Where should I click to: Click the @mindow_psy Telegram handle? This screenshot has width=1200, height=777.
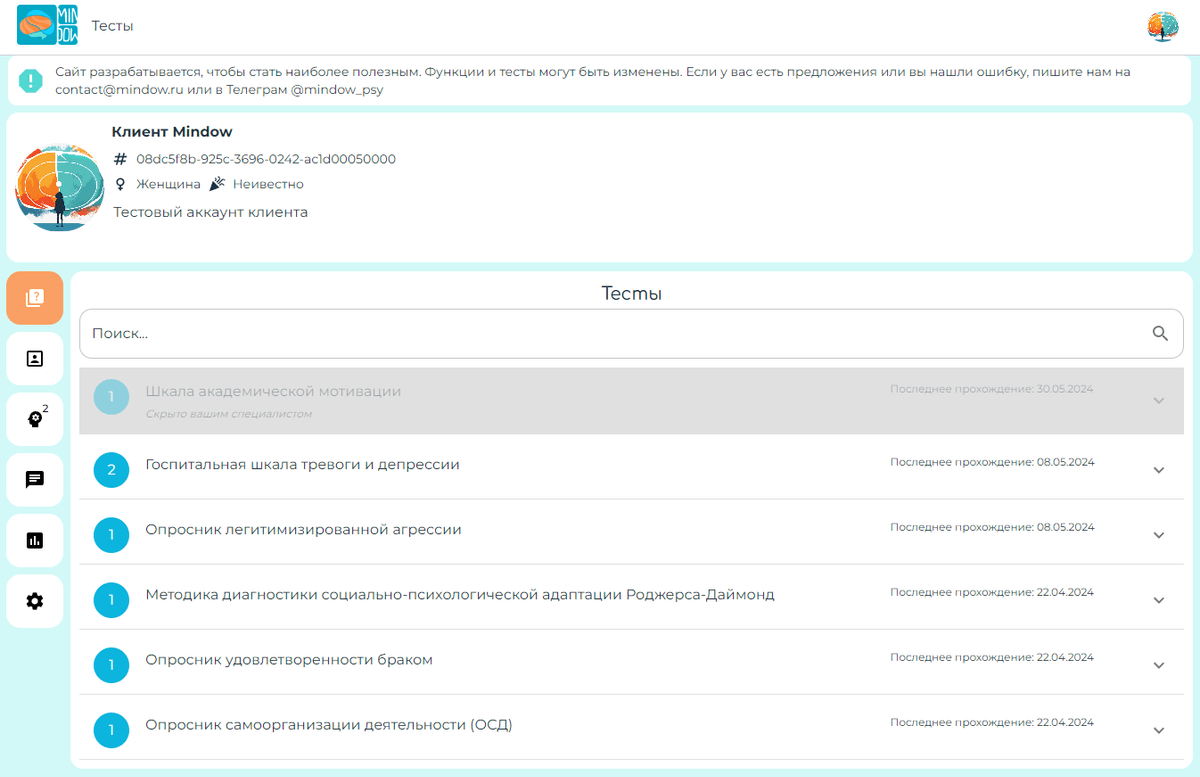click(337, 90)
